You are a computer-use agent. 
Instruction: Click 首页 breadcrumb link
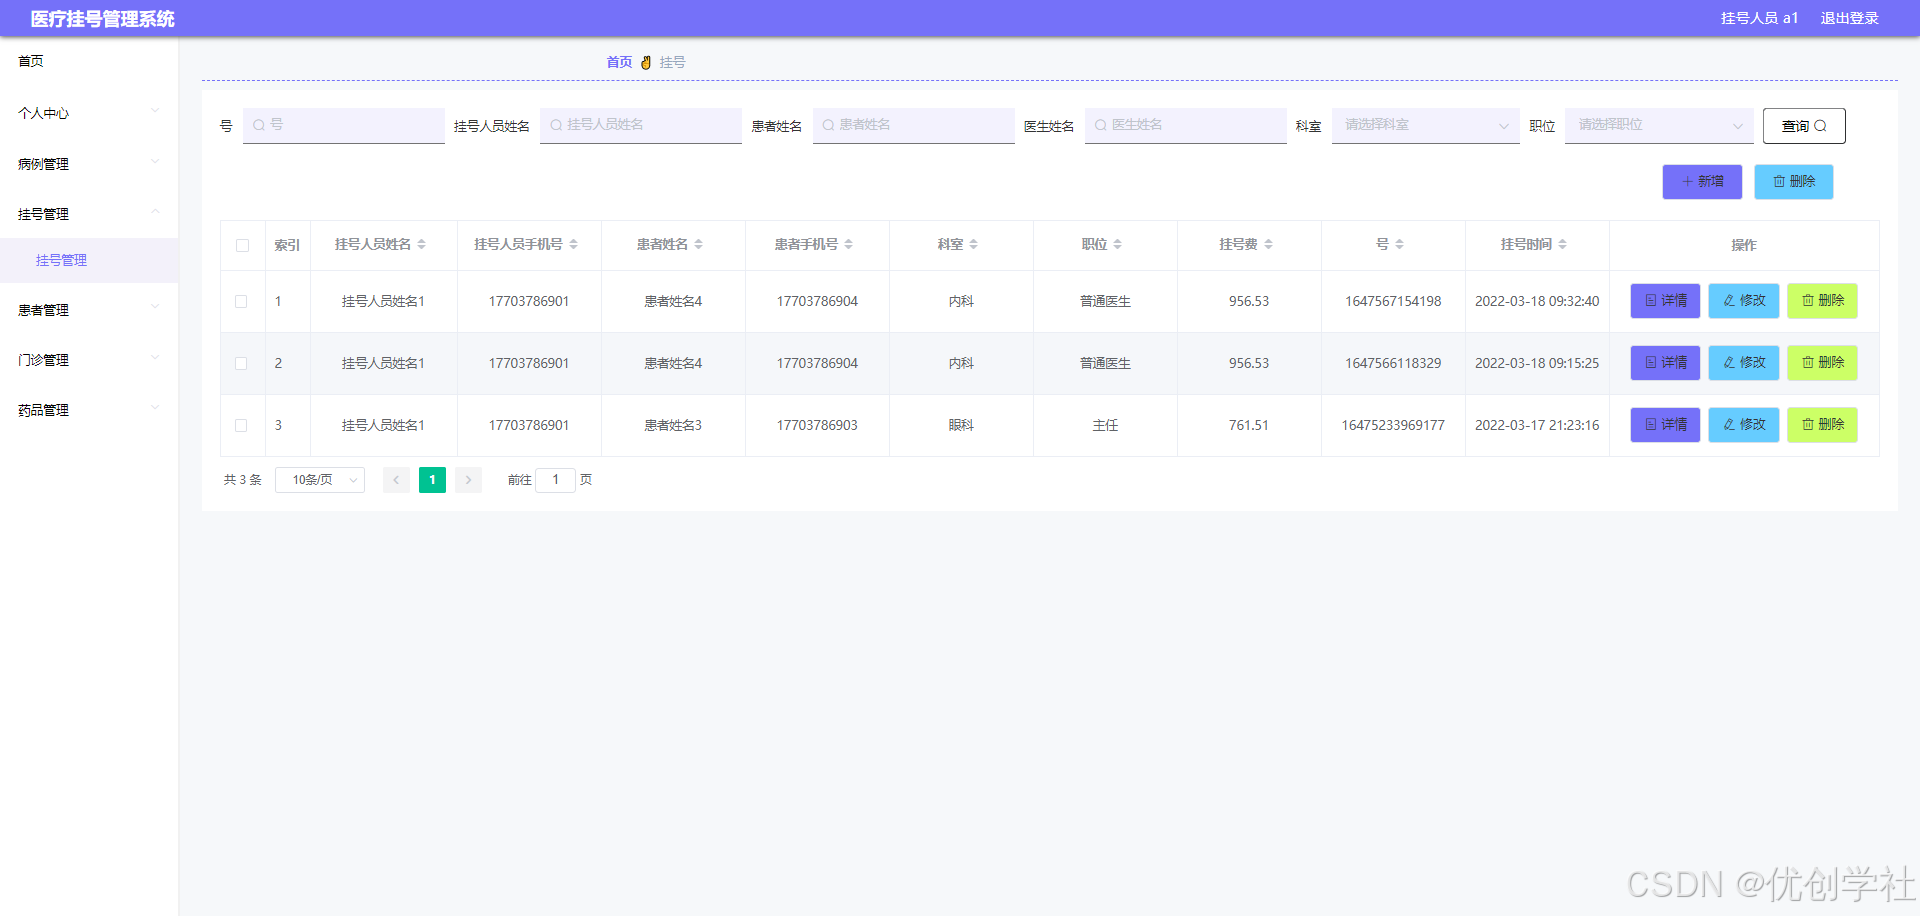tap(619, 62)
